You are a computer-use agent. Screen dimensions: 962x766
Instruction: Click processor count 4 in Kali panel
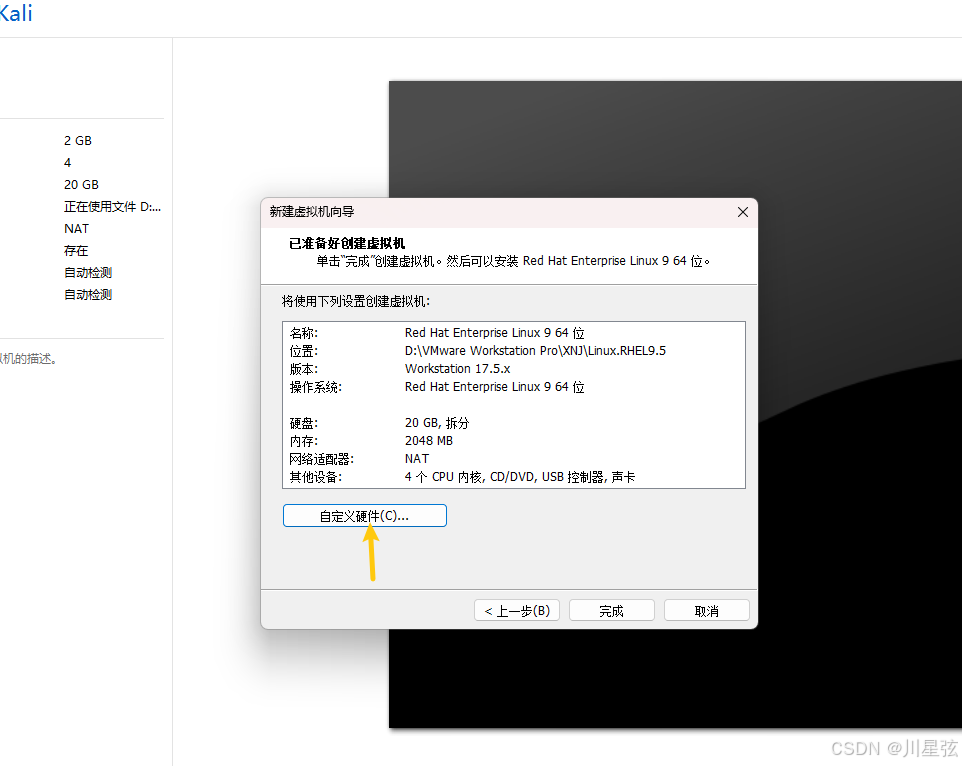[67, 163]
